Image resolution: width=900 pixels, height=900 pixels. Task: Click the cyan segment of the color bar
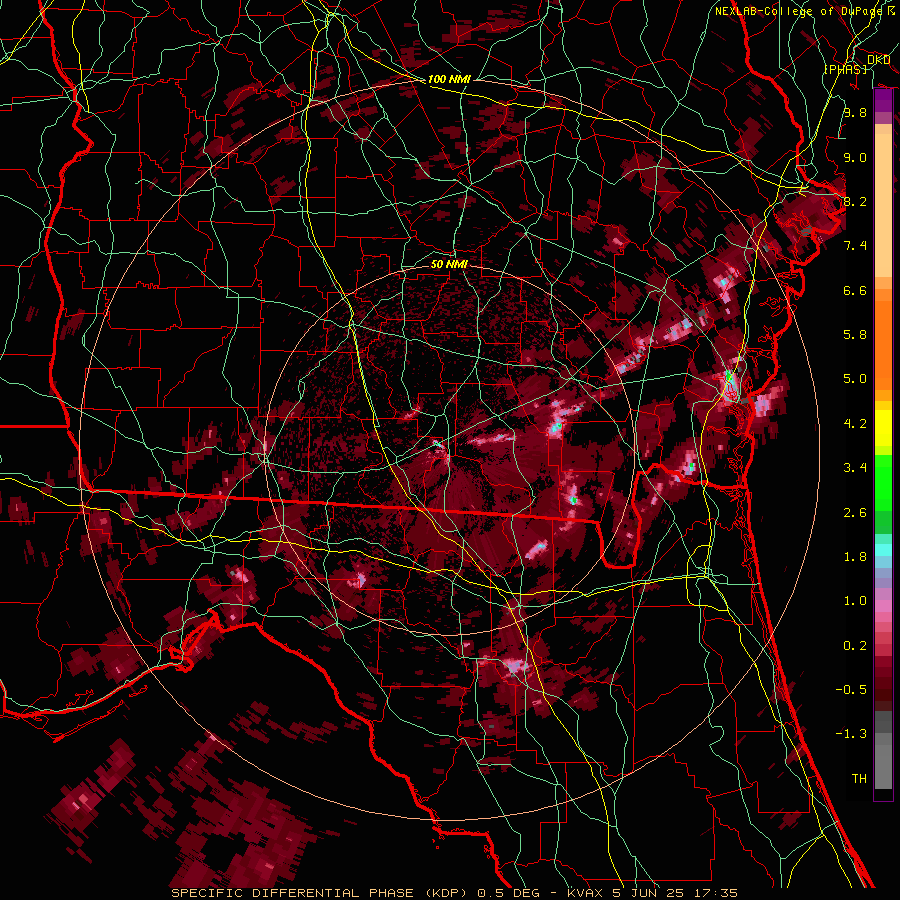tap(883, 550)
